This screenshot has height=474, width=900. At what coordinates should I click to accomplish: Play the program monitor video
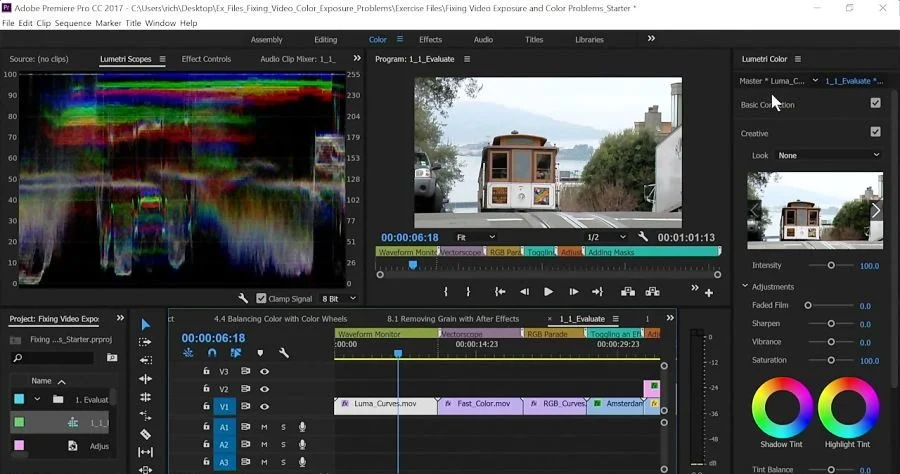(x=548, y=292)
